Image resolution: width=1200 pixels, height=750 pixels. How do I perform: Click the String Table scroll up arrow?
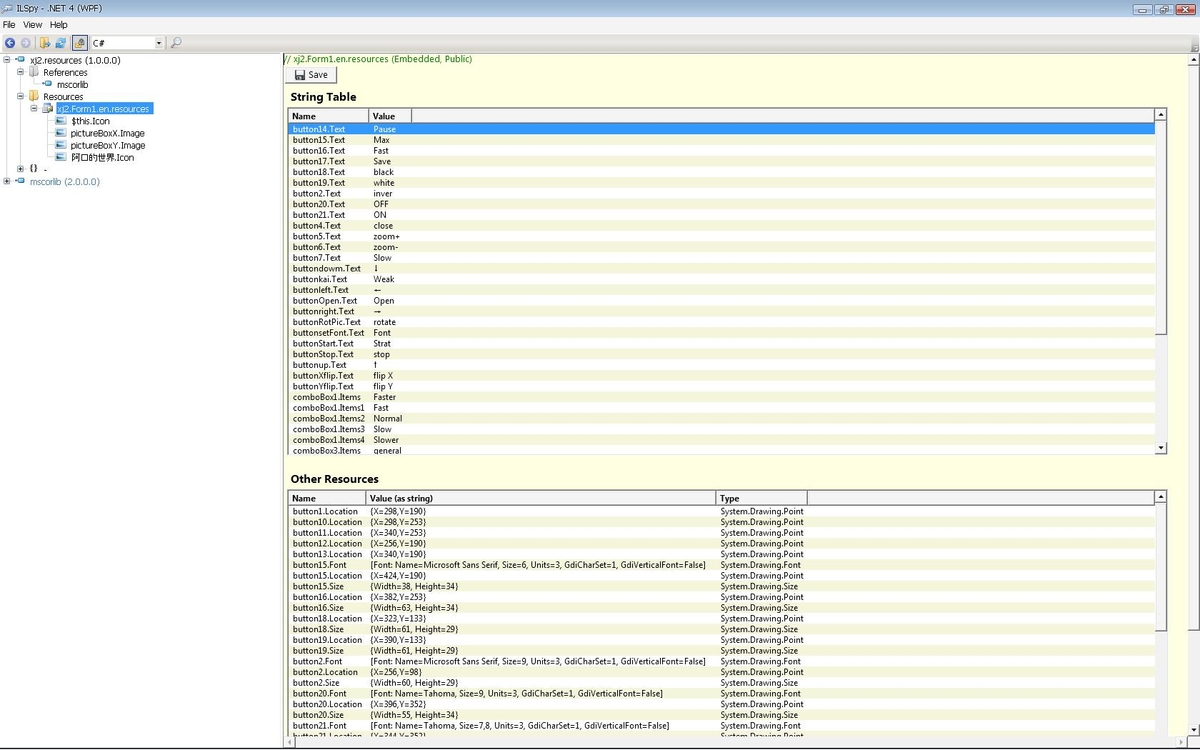tap(1161, 116)
